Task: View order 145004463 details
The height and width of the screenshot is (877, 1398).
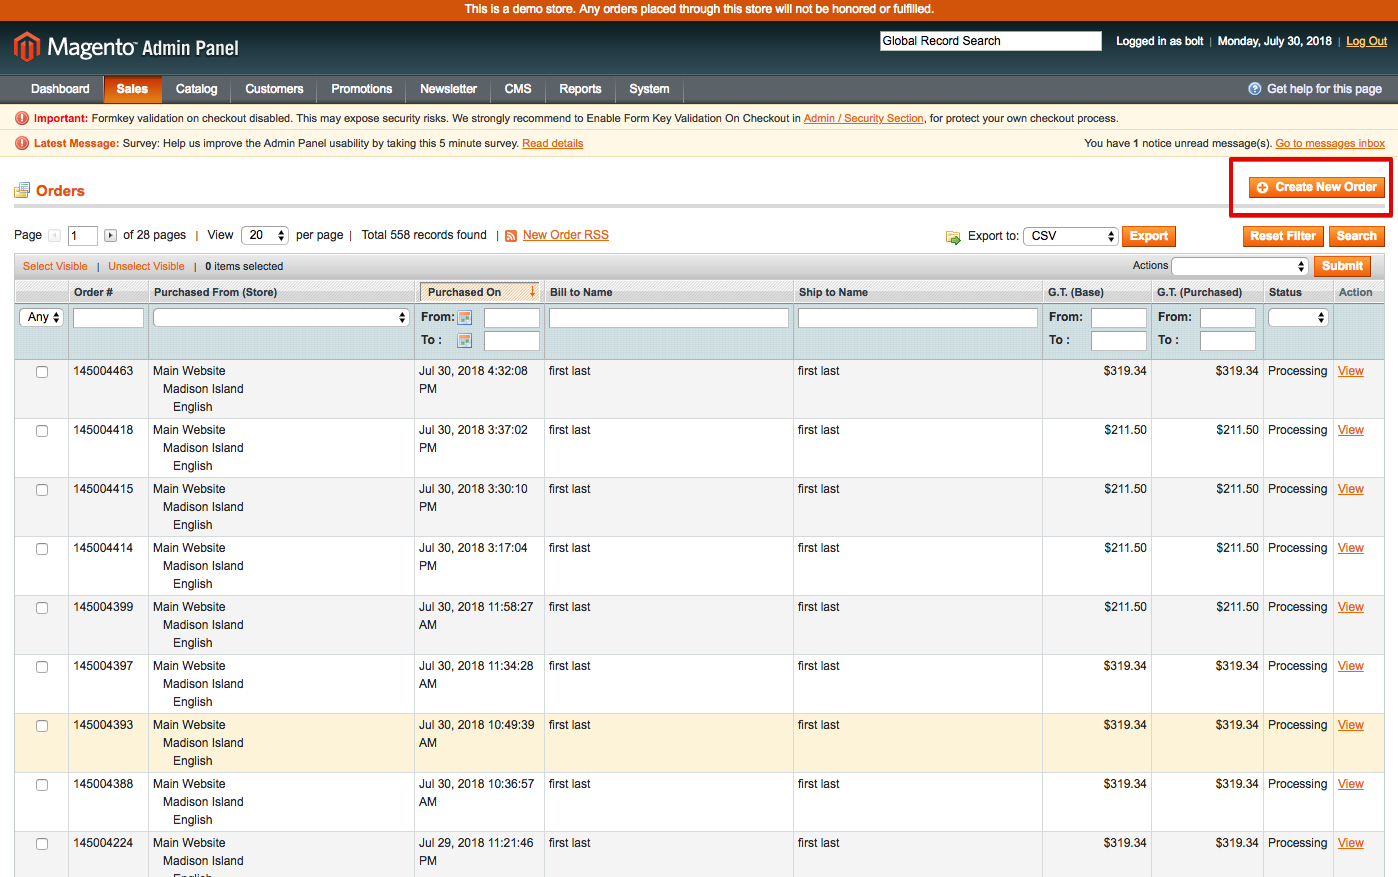Action: tap(1351, 371)
